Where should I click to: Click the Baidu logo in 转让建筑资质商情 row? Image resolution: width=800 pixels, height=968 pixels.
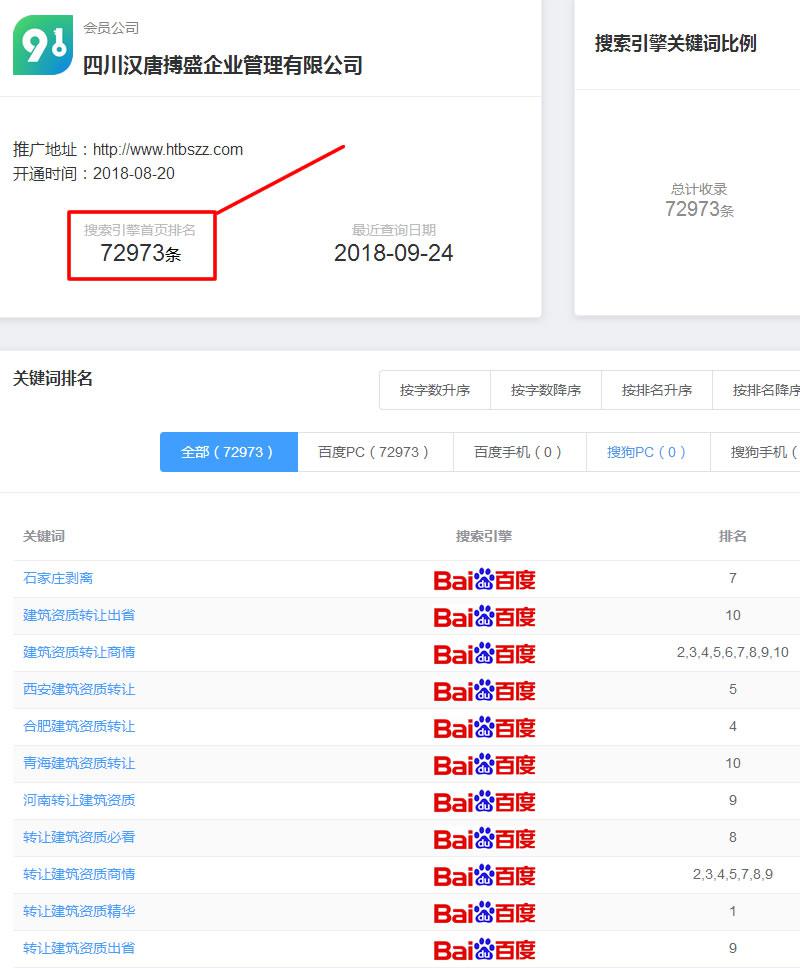485,876
